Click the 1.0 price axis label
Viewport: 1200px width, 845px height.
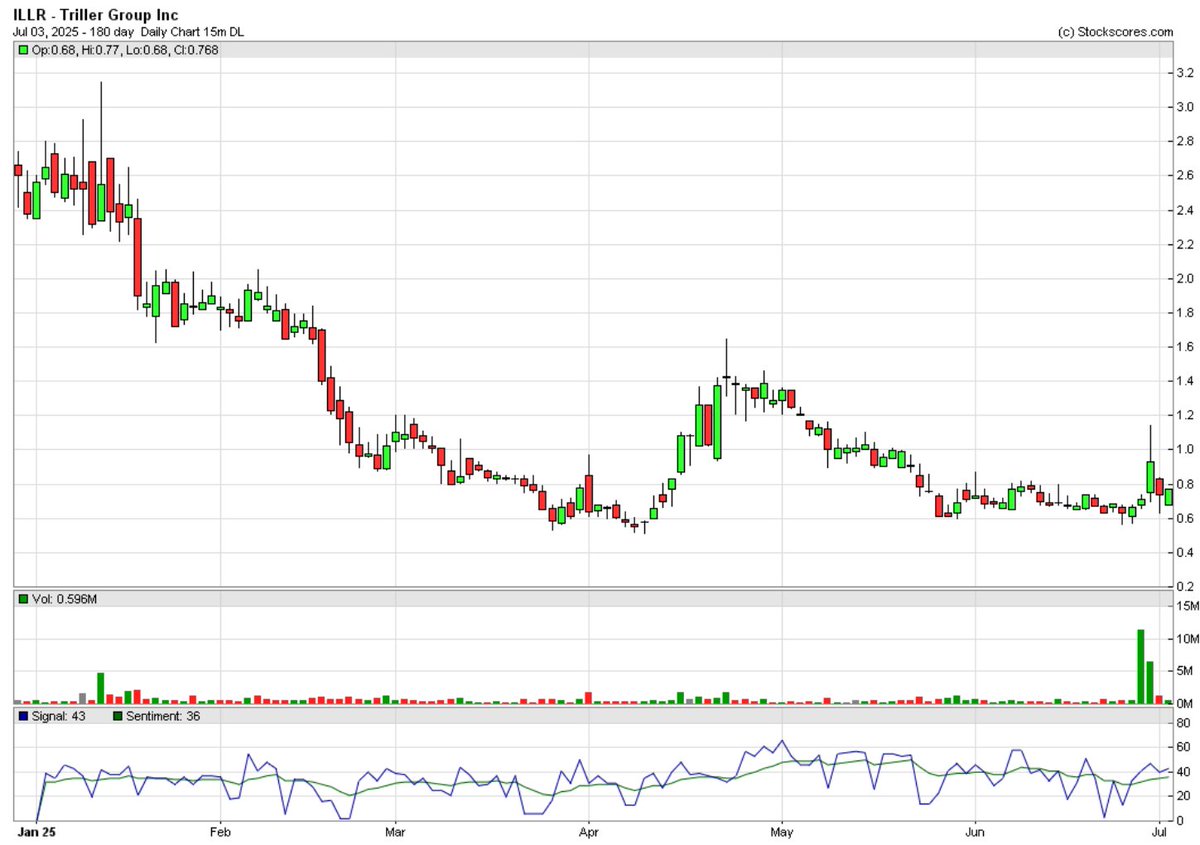[x=1184, y=450]
